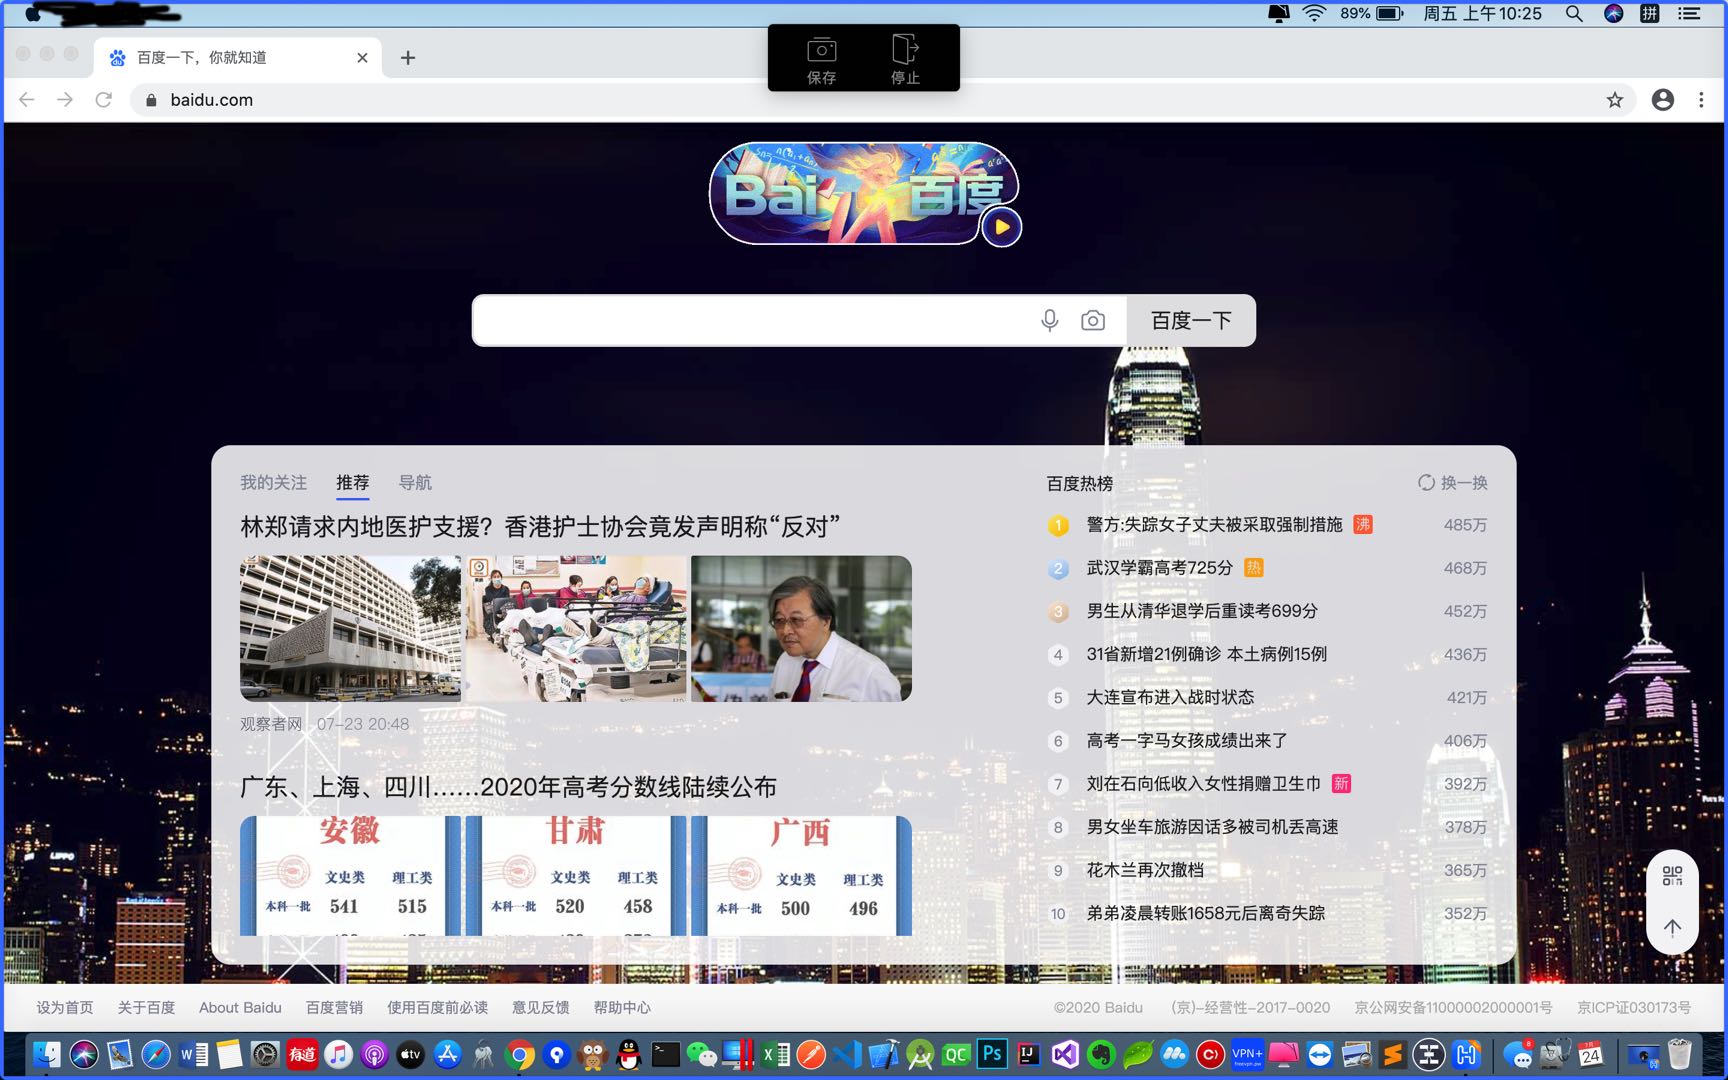The height and width of the screenshot is (1080, 1728).
Task: Open the Chrome three-dot menu
Action: pos(1701,100)
